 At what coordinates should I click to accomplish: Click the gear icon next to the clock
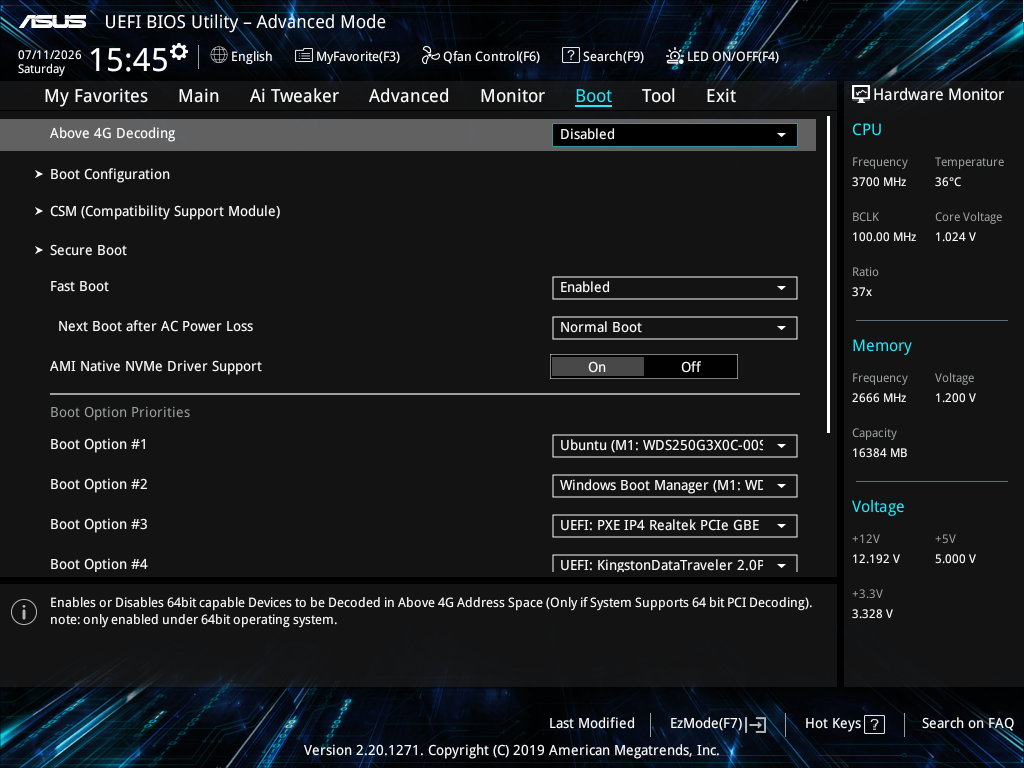pos(179,52)
